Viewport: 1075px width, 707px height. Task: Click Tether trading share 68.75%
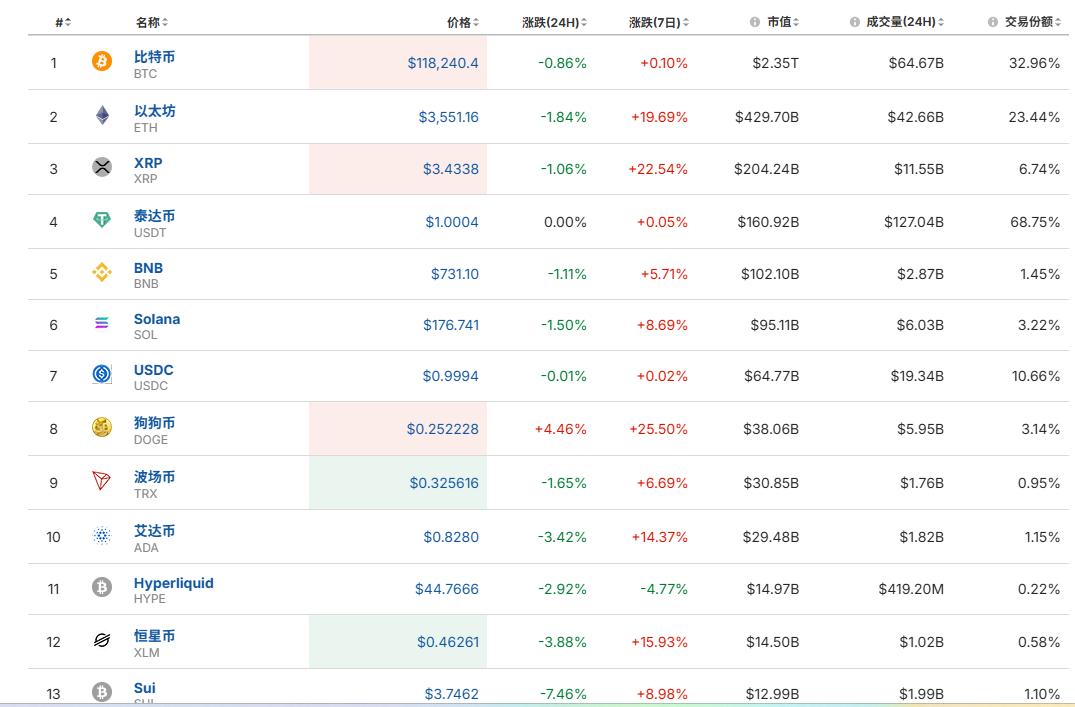point(1035,221)
